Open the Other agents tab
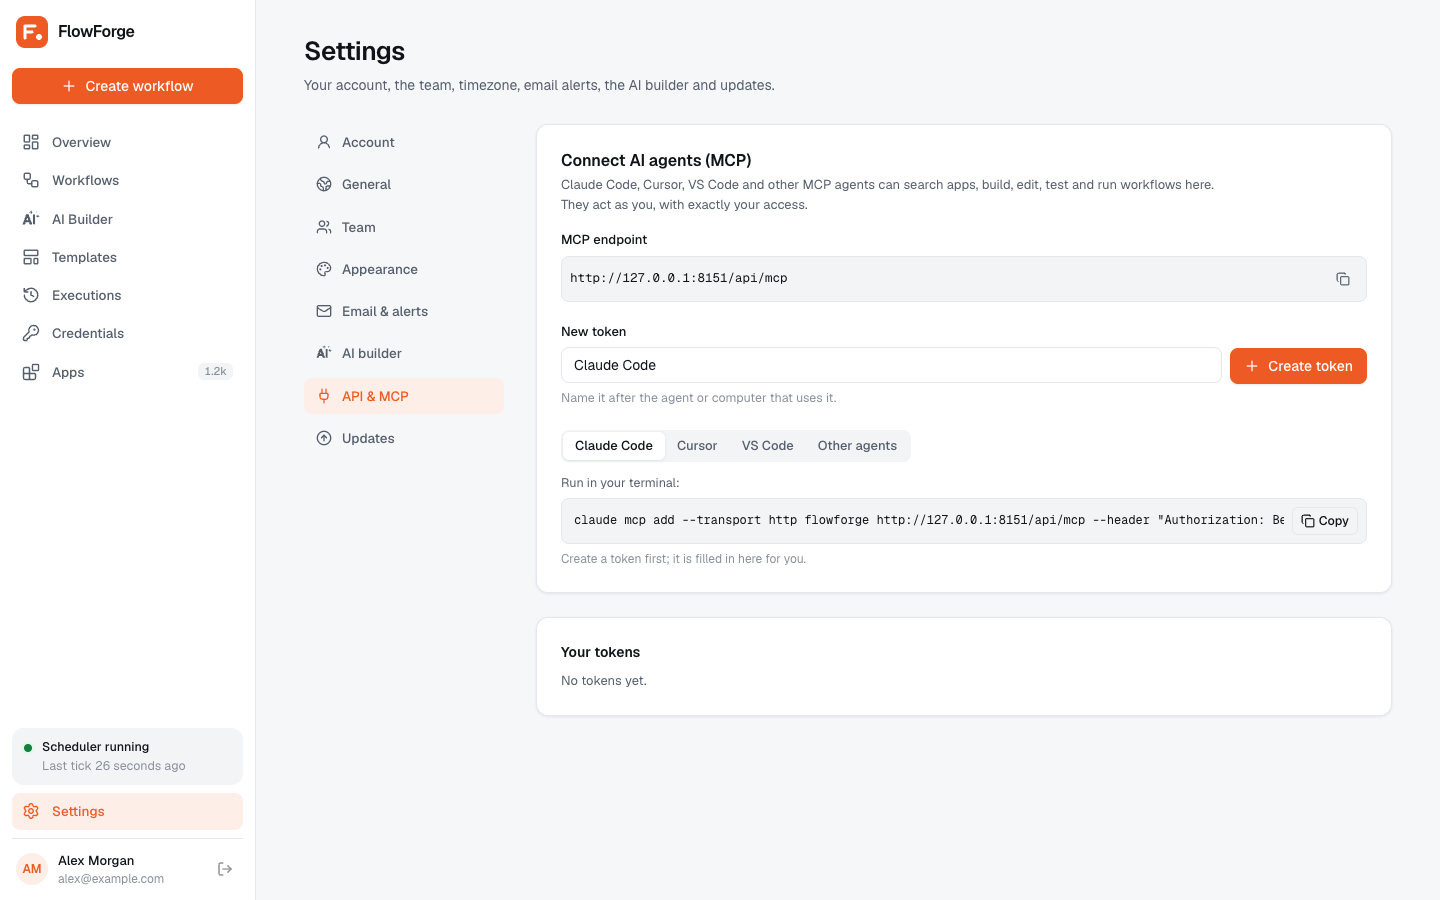Screen dimensions: 1440x900 (x=857, y=446)
